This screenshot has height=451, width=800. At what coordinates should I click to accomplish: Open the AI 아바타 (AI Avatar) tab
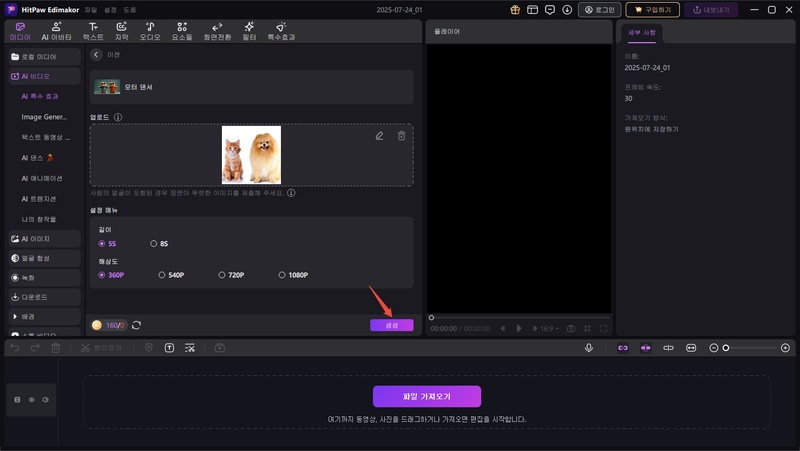click(x=56, y=31)
